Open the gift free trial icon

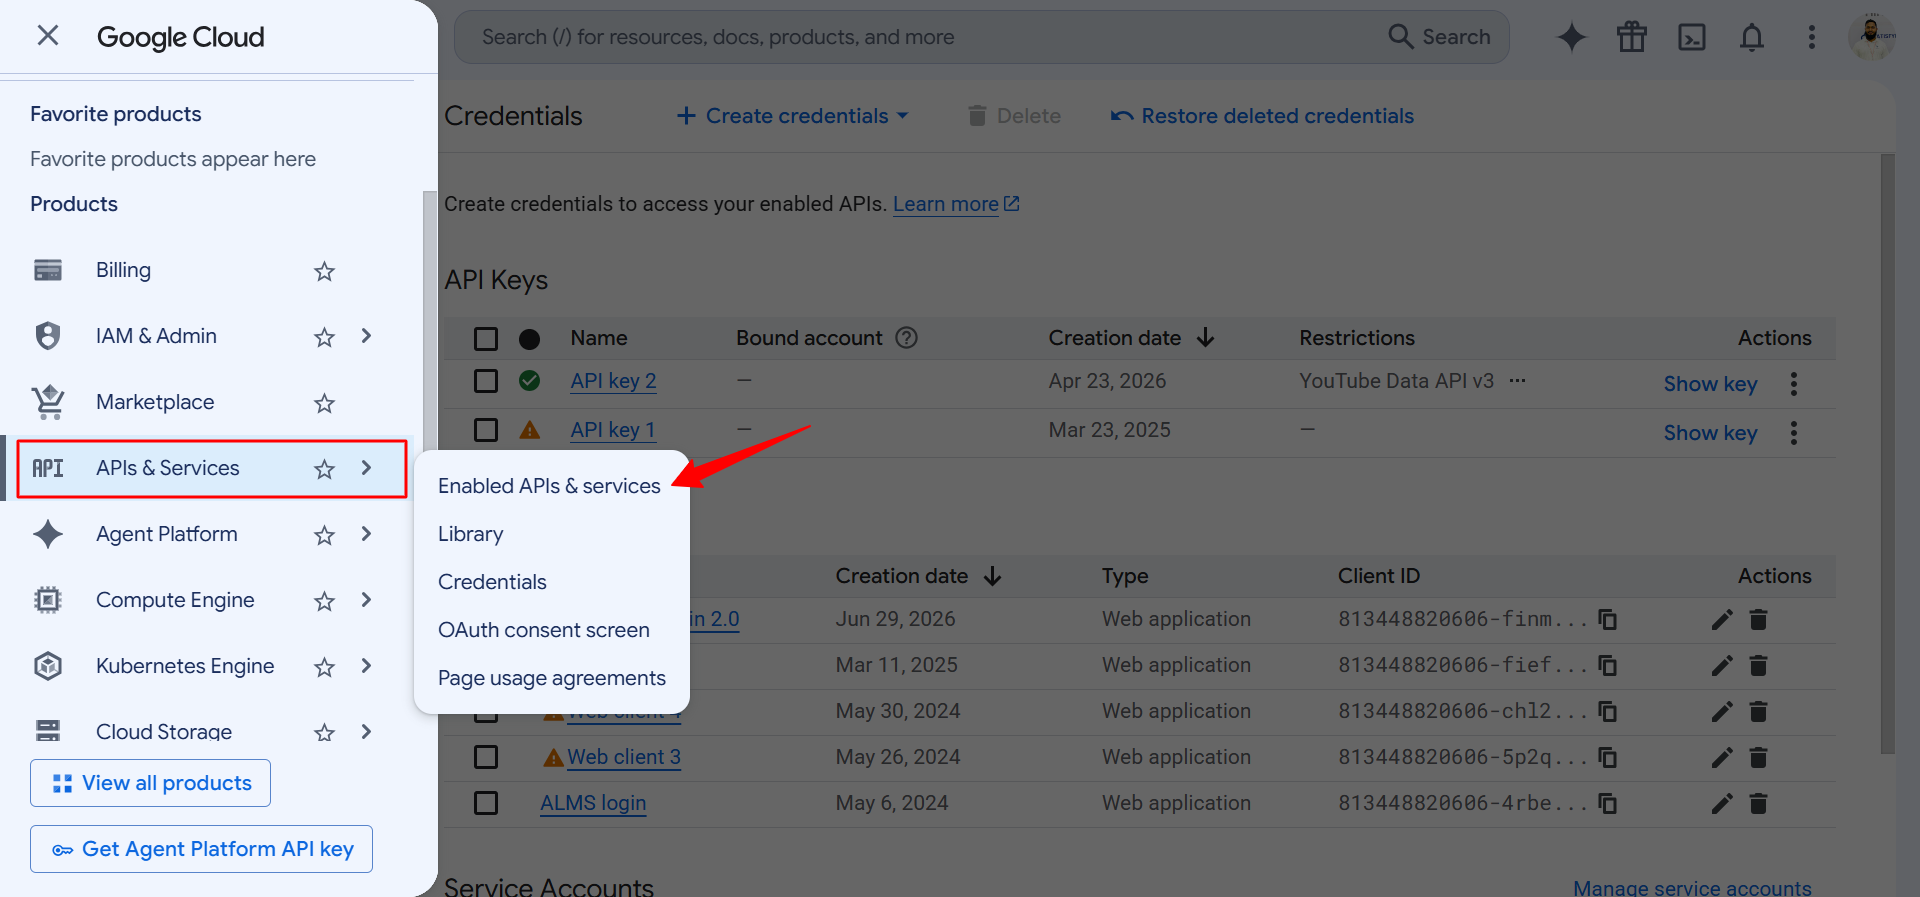1632,37
